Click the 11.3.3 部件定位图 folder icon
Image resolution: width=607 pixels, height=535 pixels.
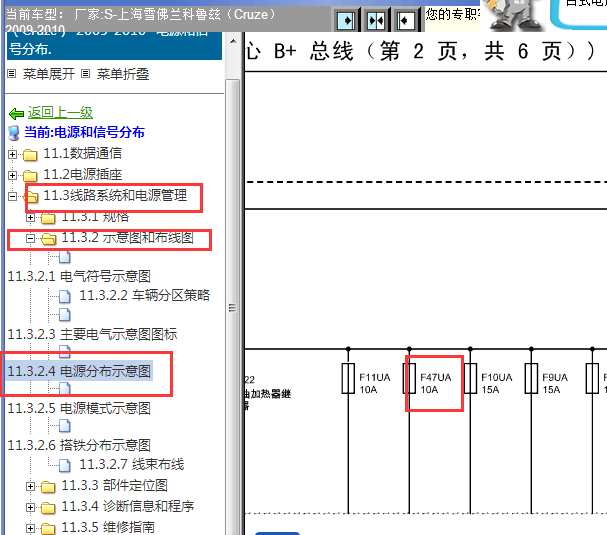48,487
